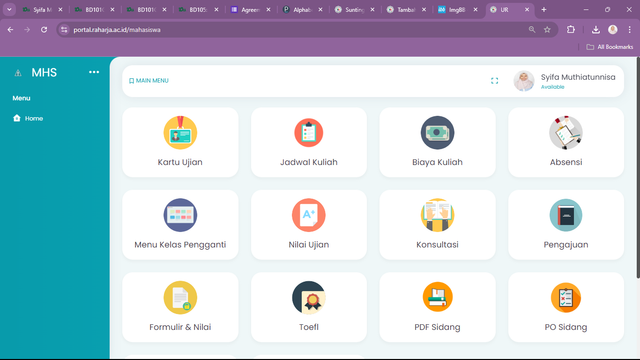Click the zoom magnifier icon in address bar
Viewport: 640px width, 360px height.
(532, 30)
